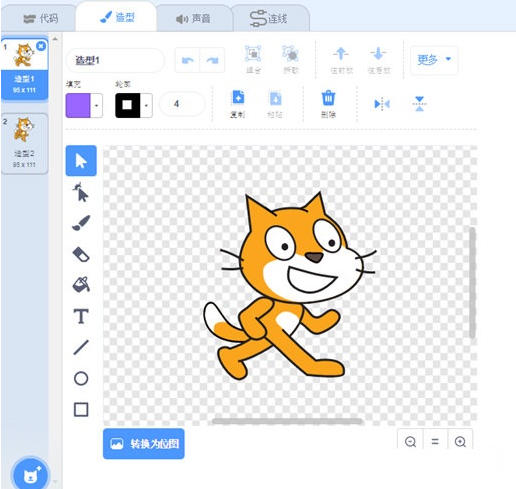Click the Choose a Costume cat button

tap(31, 475)
